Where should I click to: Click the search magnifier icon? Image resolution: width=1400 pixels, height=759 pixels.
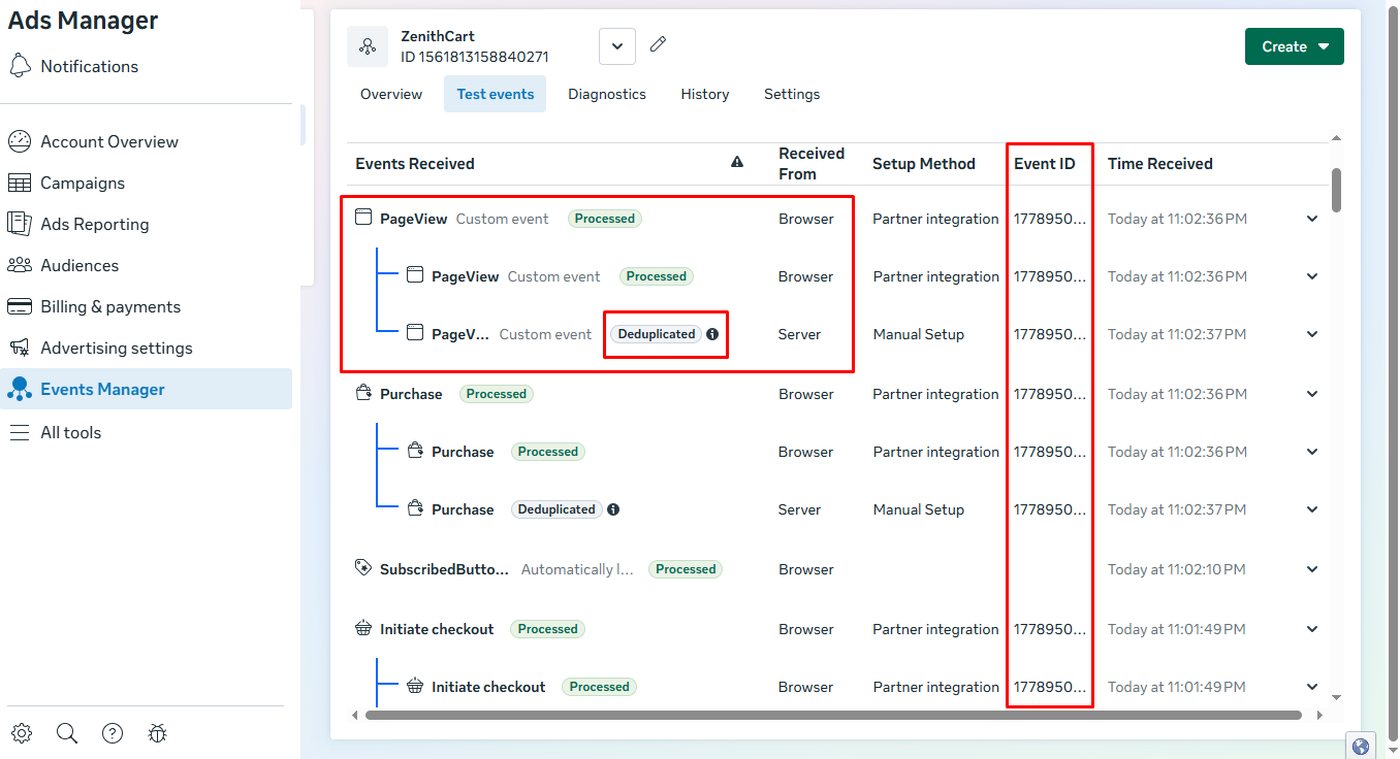[x=67, y=733]
